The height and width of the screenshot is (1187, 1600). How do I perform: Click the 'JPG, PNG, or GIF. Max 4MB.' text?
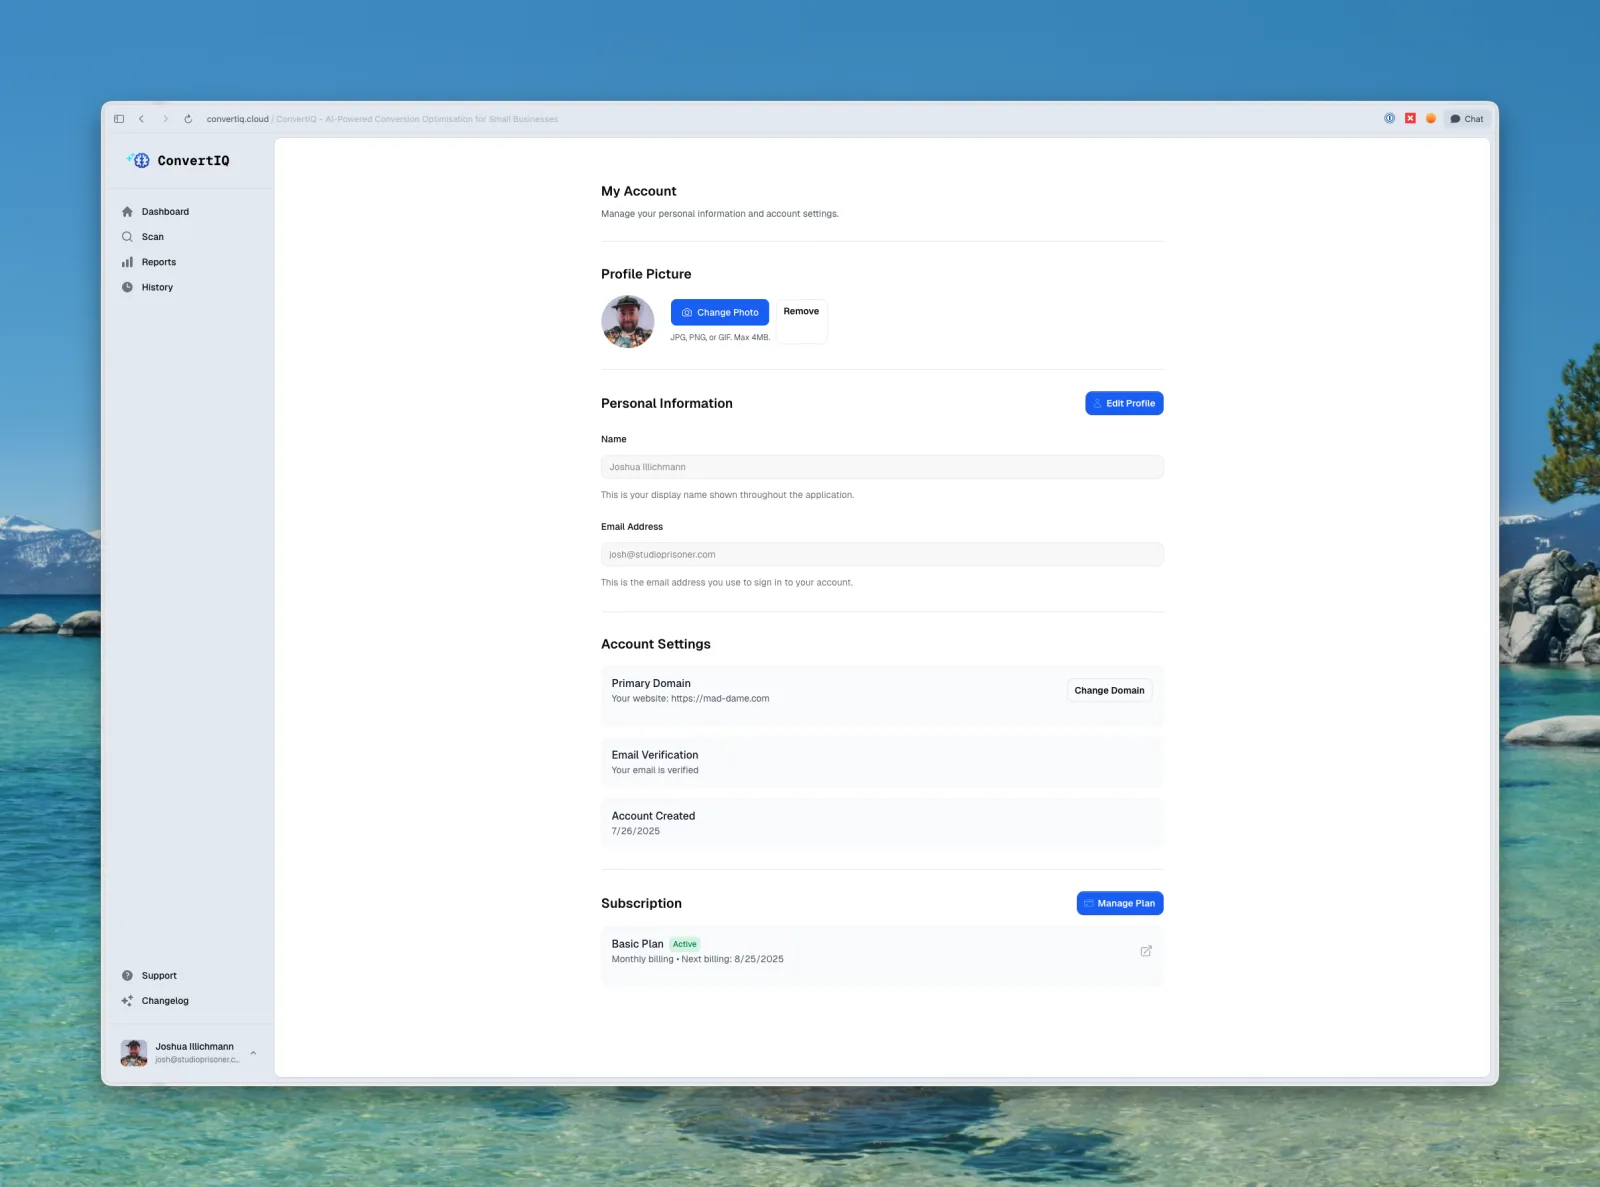click(x=720, y=337)
